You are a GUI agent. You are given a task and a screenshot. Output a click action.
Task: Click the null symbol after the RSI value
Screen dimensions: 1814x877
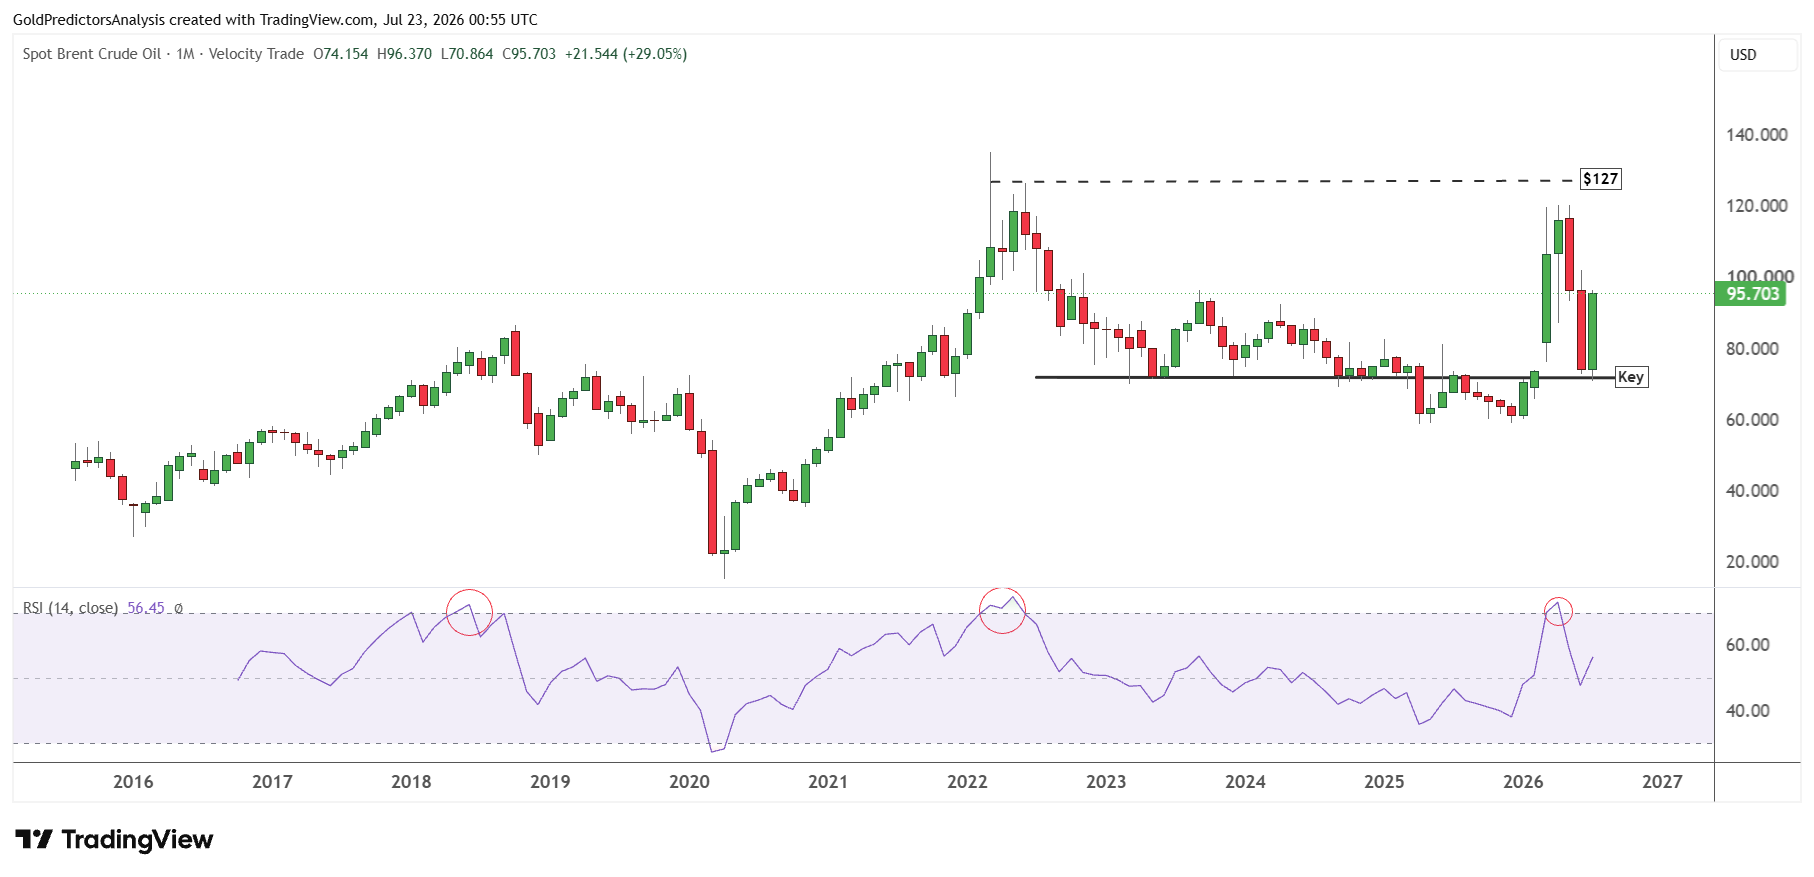(179, 608)
